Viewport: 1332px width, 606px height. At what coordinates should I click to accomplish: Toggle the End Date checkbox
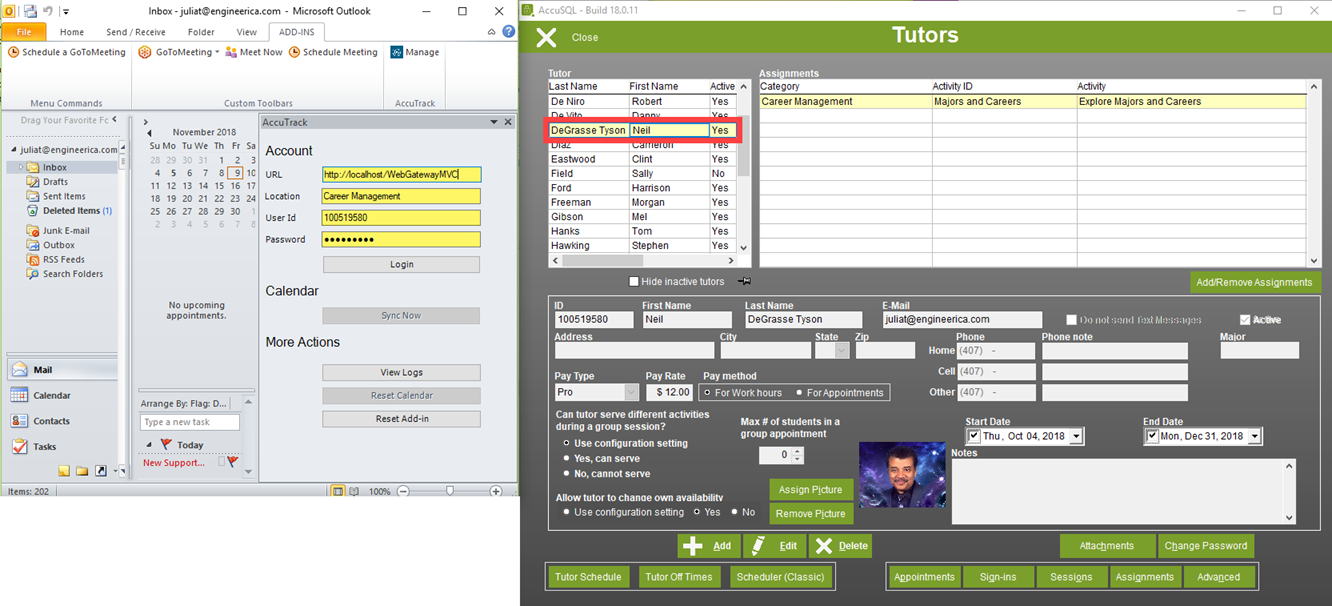(1152, 437)
